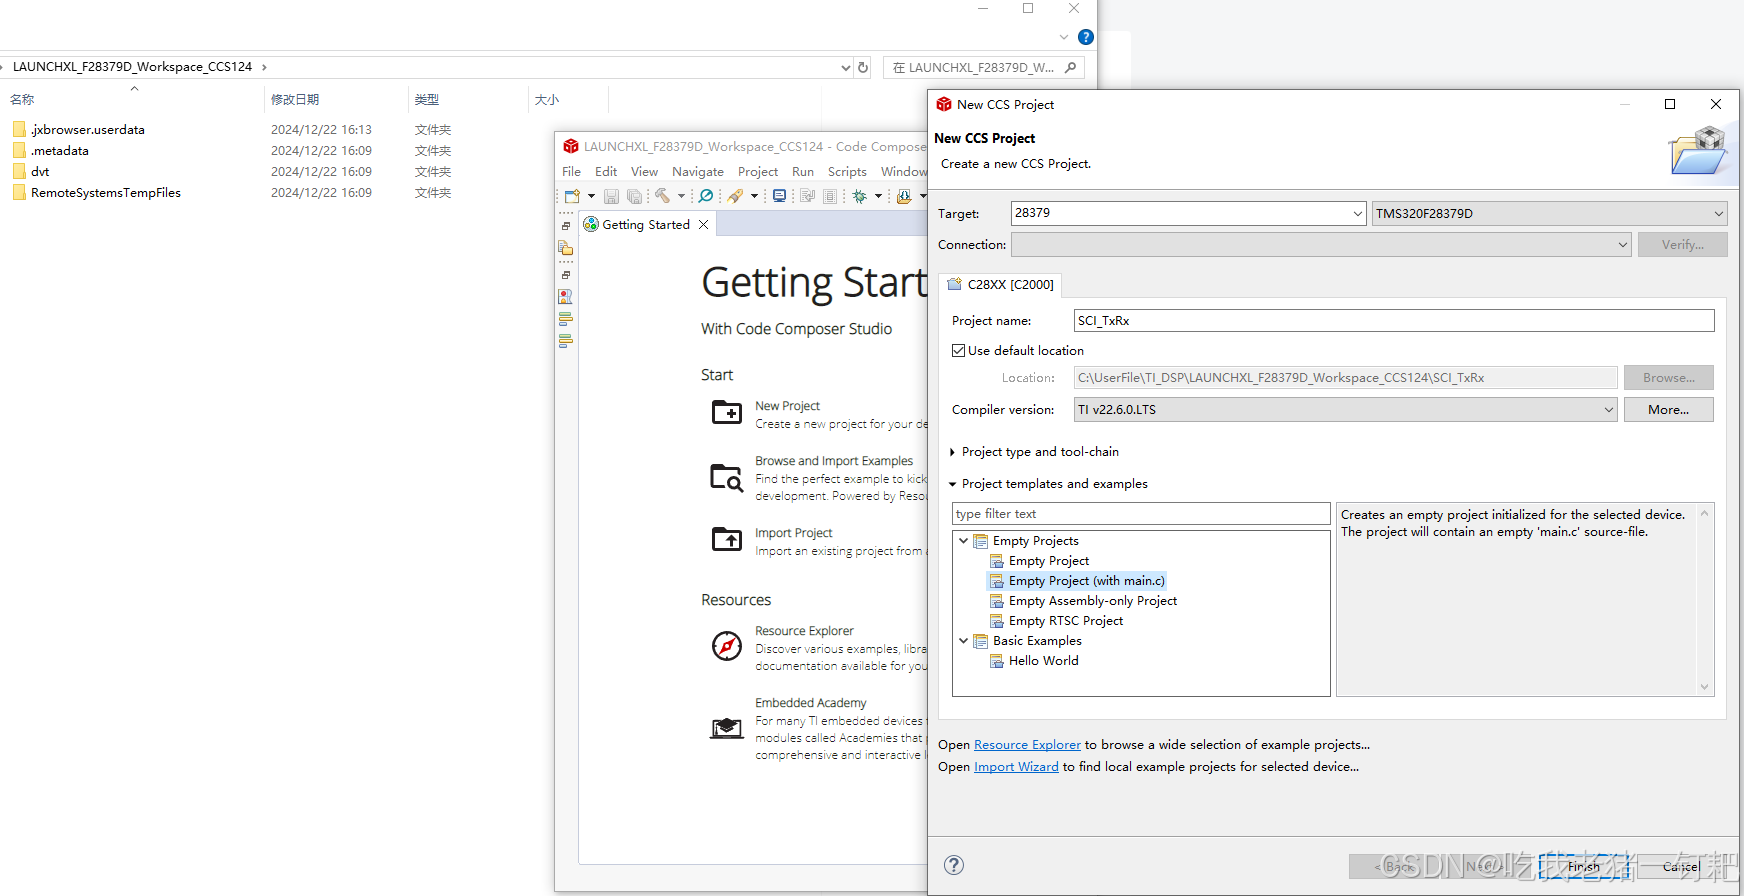Open the File menu
The width and height of the screenshot is (1744, 896).
point(571,171)
